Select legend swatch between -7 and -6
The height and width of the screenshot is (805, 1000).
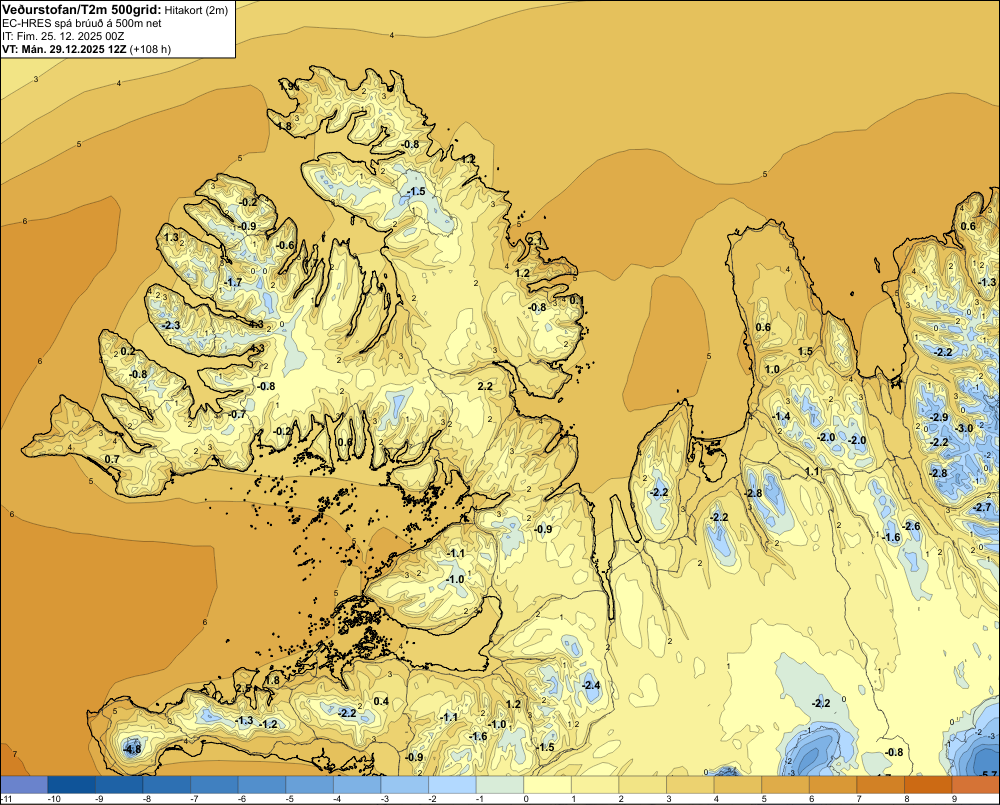click(x=214, y=785)
